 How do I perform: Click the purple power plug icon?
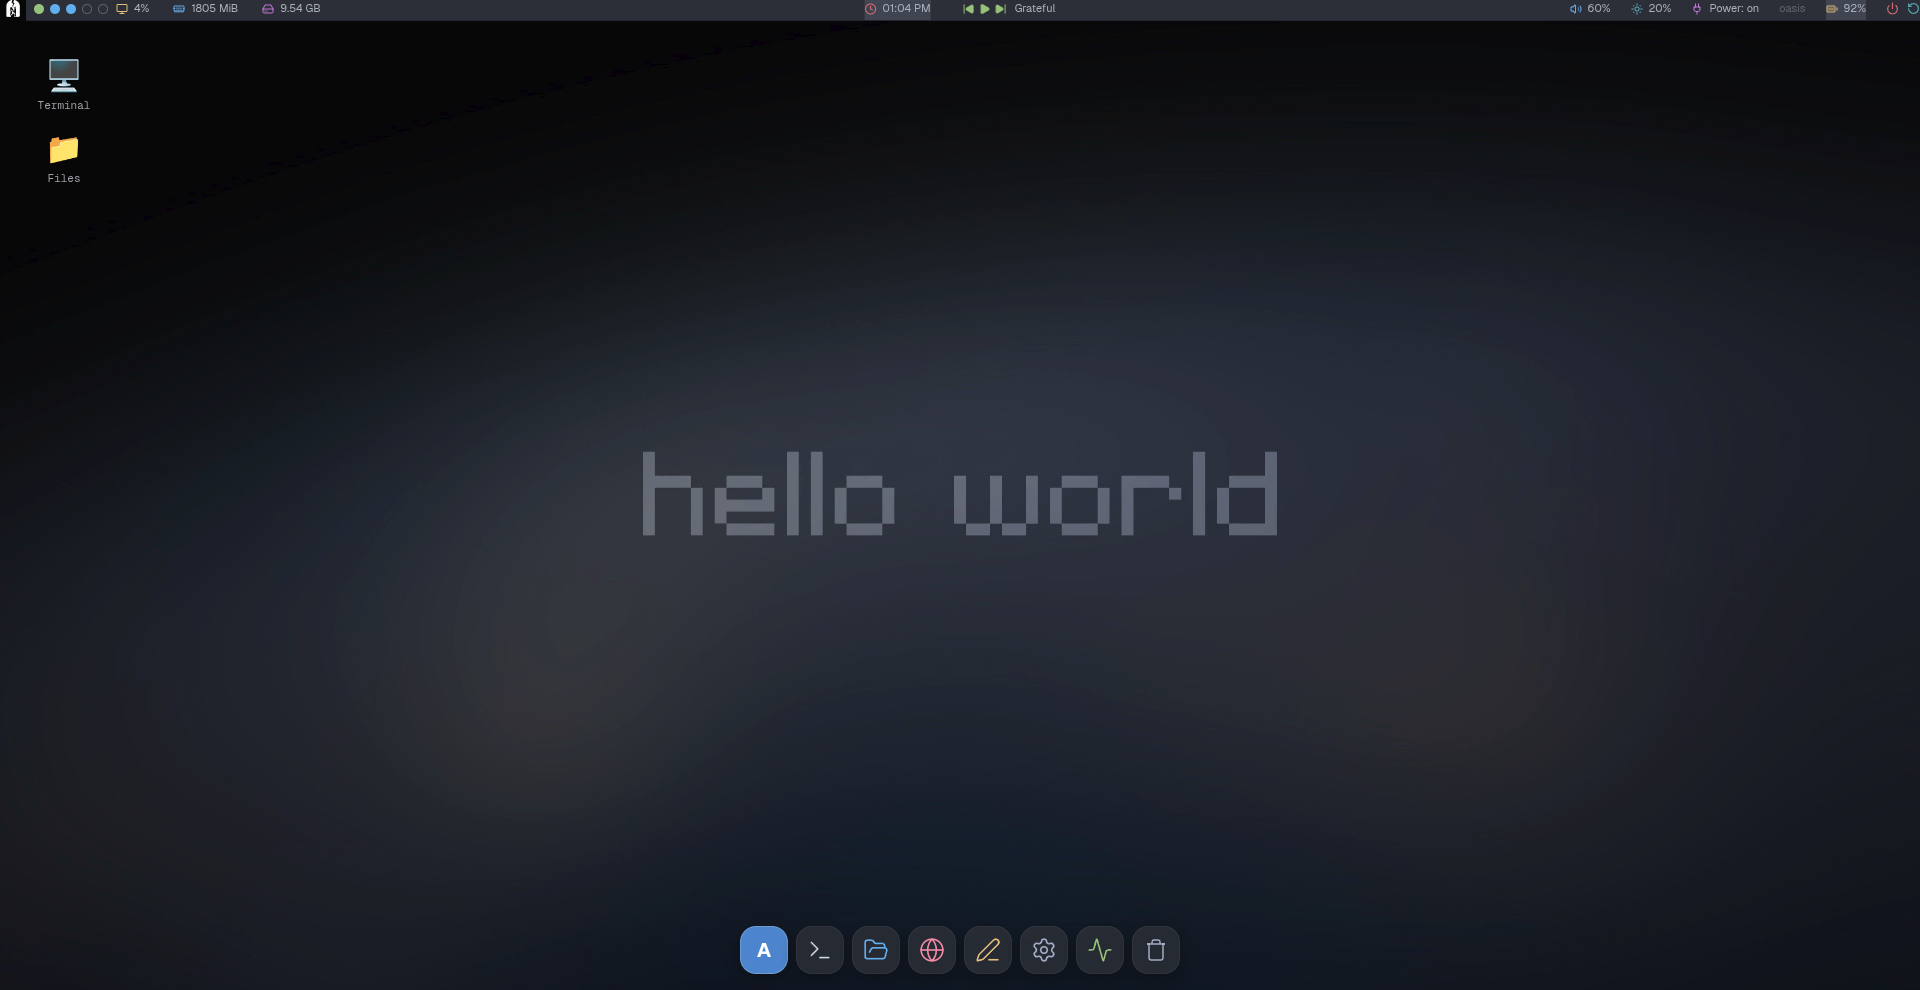pos(1697,9)
